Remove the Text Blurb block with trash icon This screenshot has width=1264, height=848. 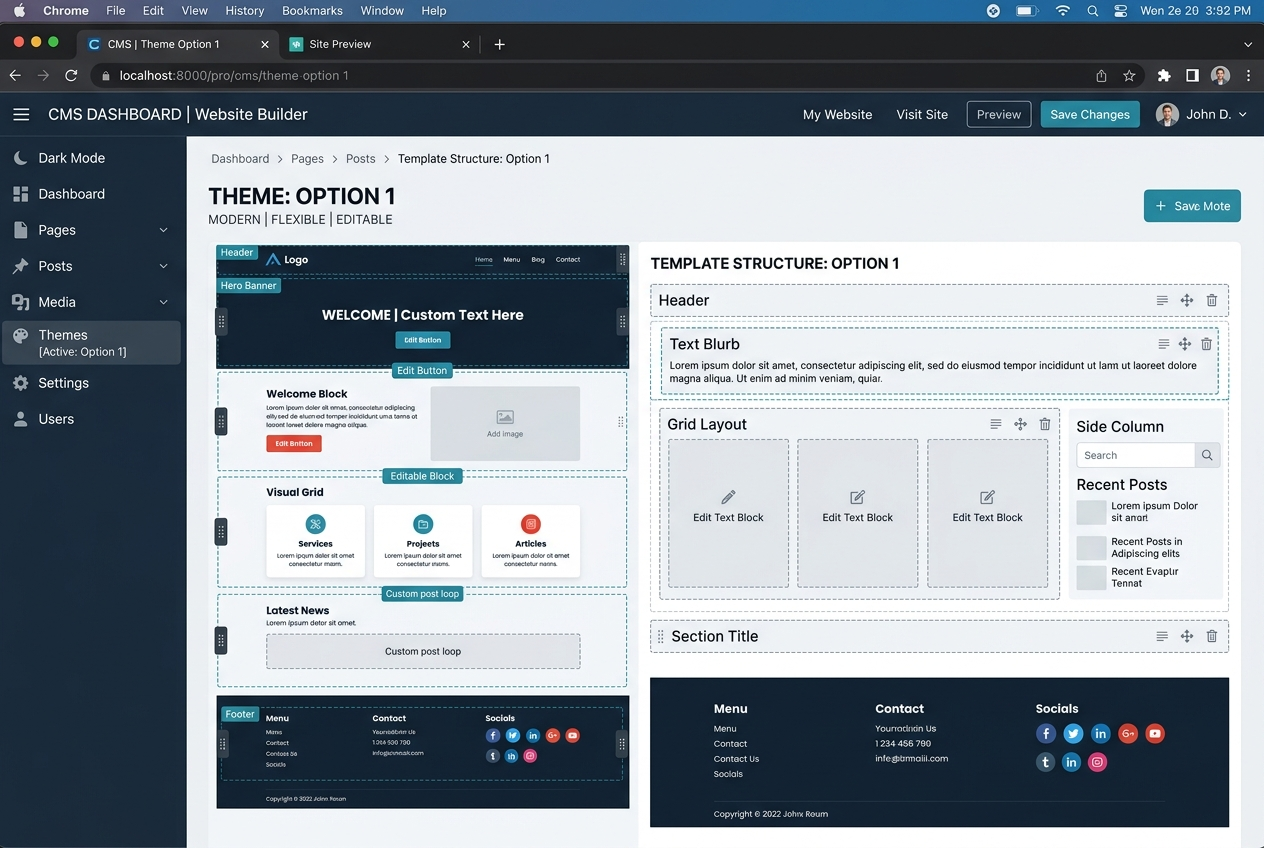[x=1206, y=344]
